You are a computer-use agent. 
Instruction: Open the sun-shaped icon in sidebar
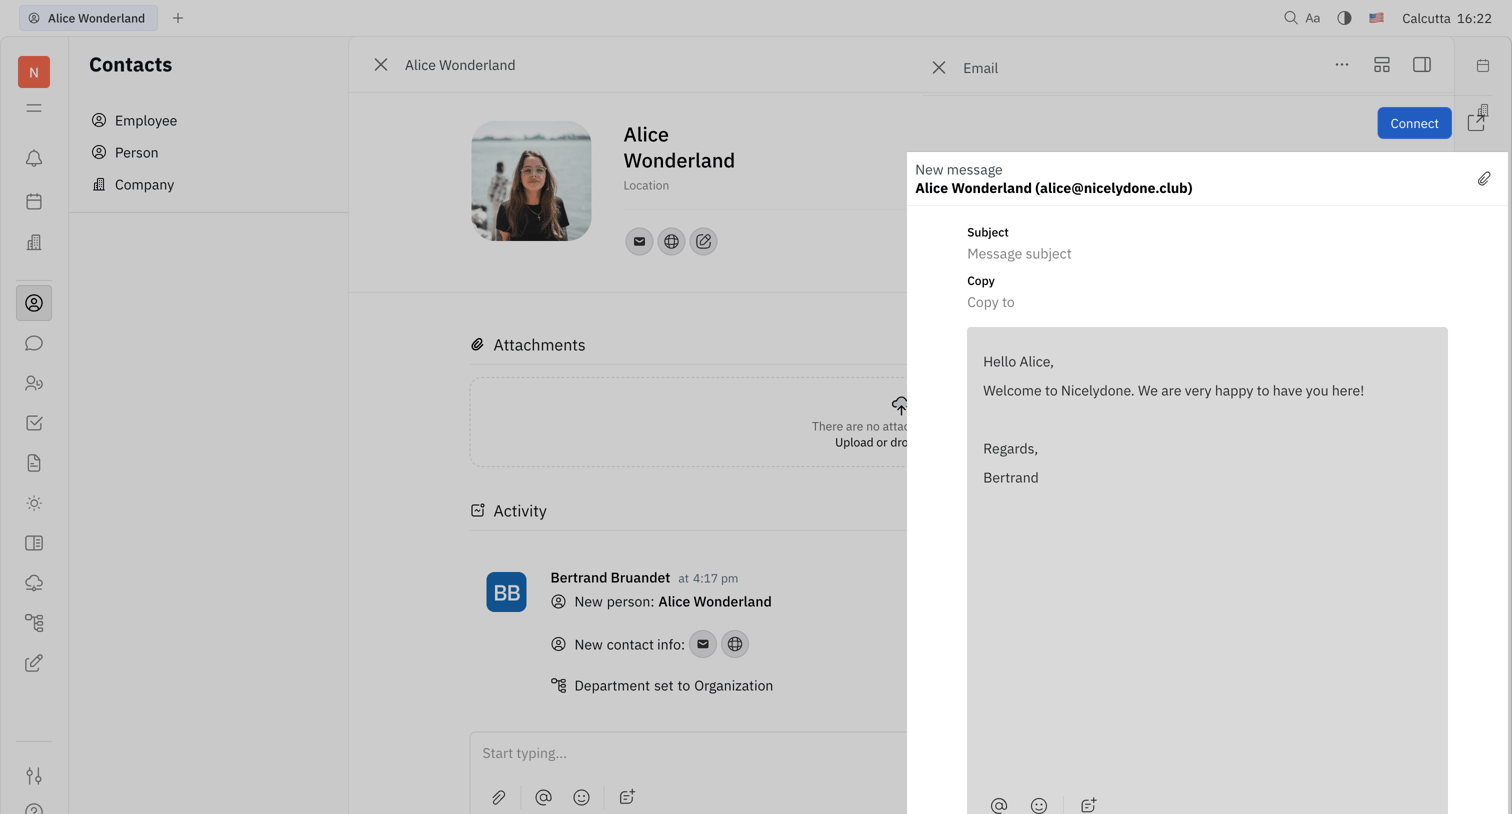(x=34, y=503)
